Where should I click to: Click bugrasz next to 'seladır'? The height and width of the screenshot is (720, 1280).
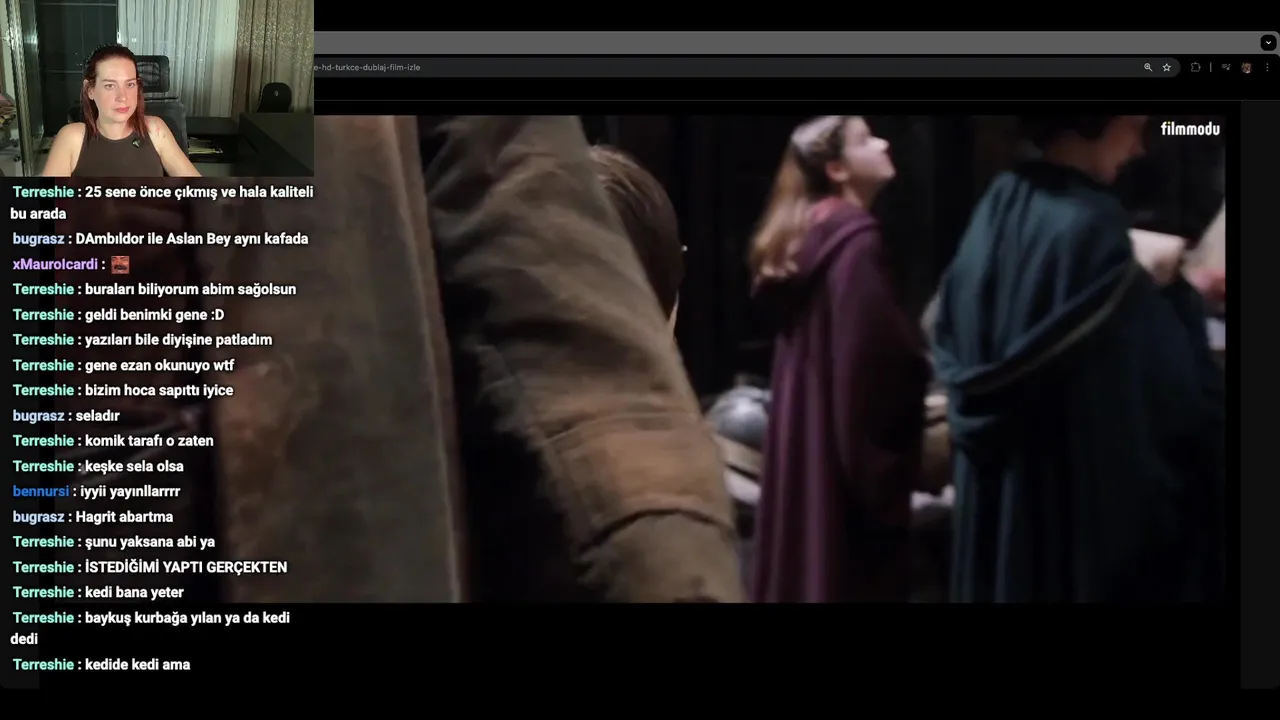click(x=39, y=415)
